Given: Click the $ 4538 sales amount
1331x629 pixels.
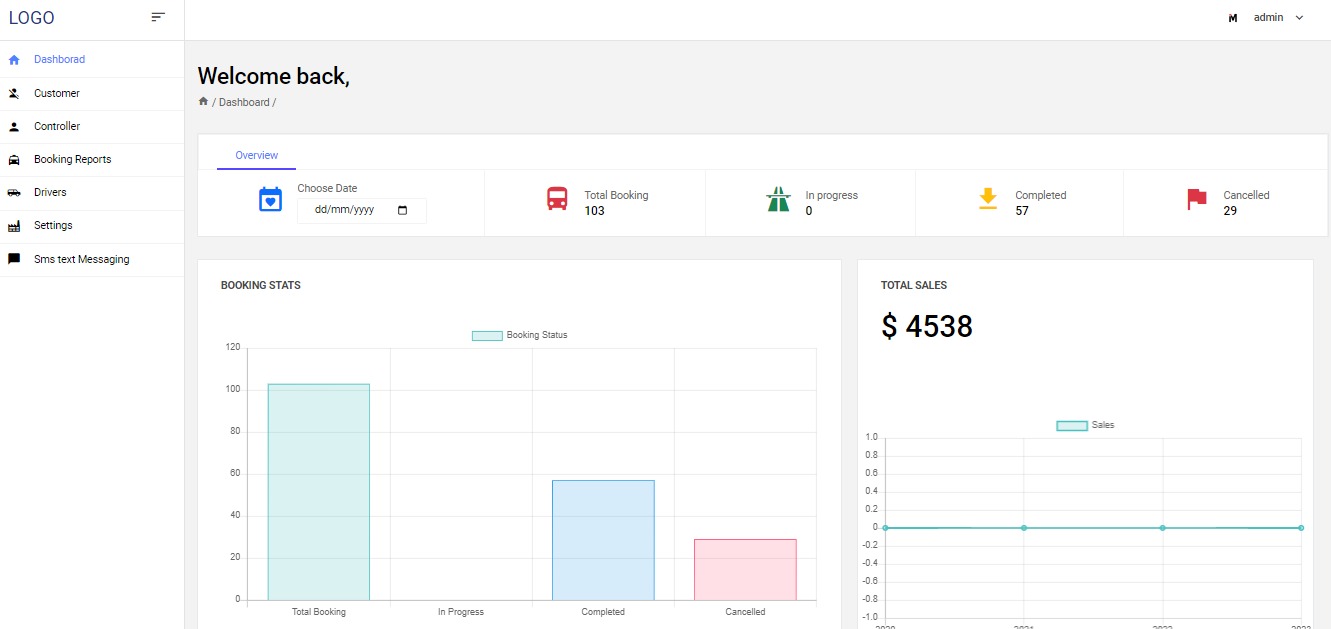Looking at the screenshot, I should click(x=927, y=326).
